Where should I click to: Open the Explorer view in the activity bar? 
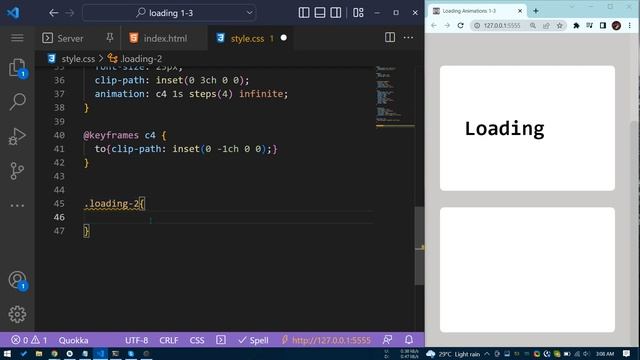(x=17, y=67)
